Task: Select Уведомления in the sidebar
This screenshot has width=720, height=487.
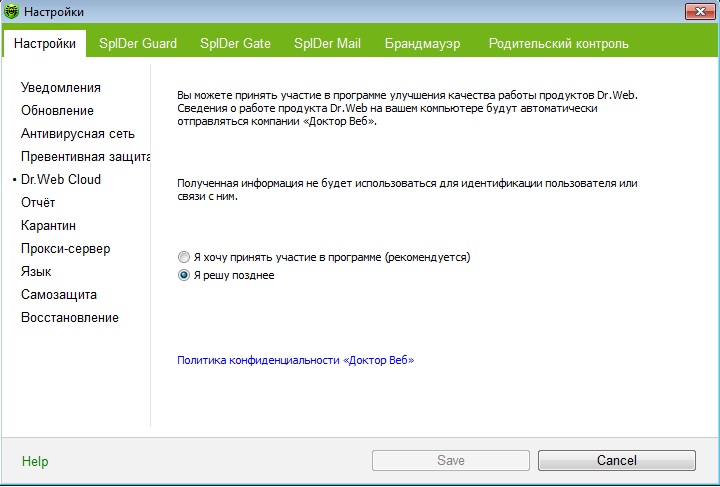Action: (61, 88)
